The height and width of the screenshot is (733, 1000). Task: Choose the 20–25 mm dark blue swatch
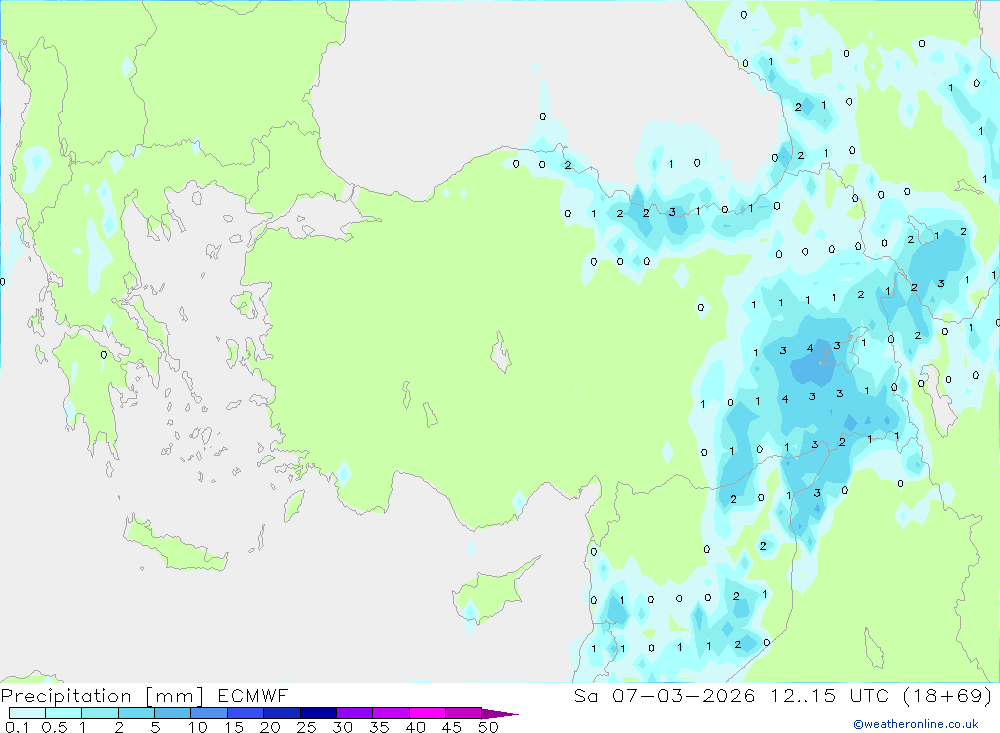click(281, 713)
